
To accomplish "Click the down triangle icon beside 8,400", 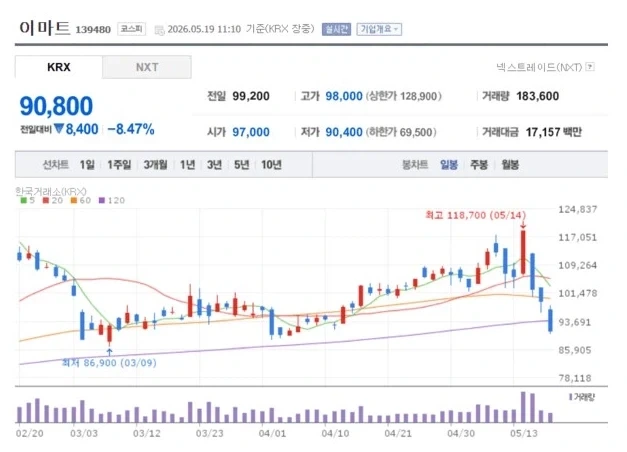I will pos(59,129).
